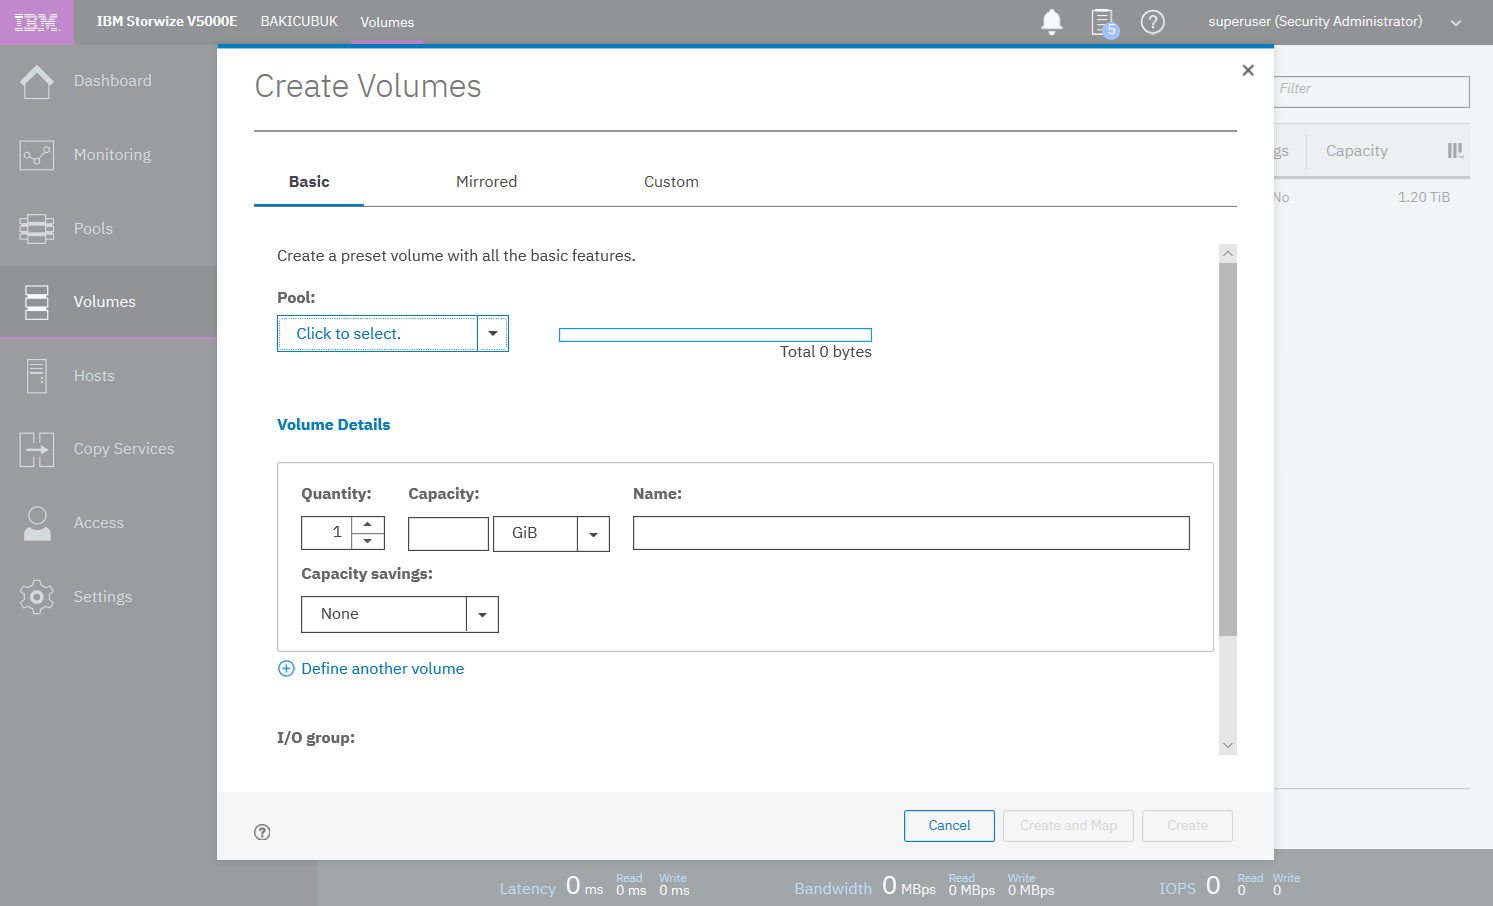Click the Monitoring chart icon
The height and width of the screenshot is (906, 1493).
point(37,155)
